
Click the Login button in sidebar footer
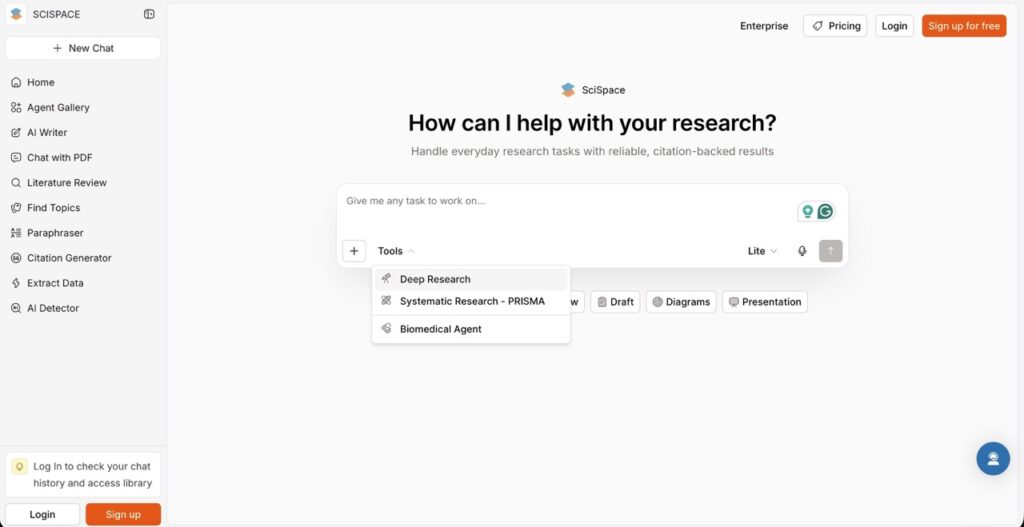pos(42,515)
